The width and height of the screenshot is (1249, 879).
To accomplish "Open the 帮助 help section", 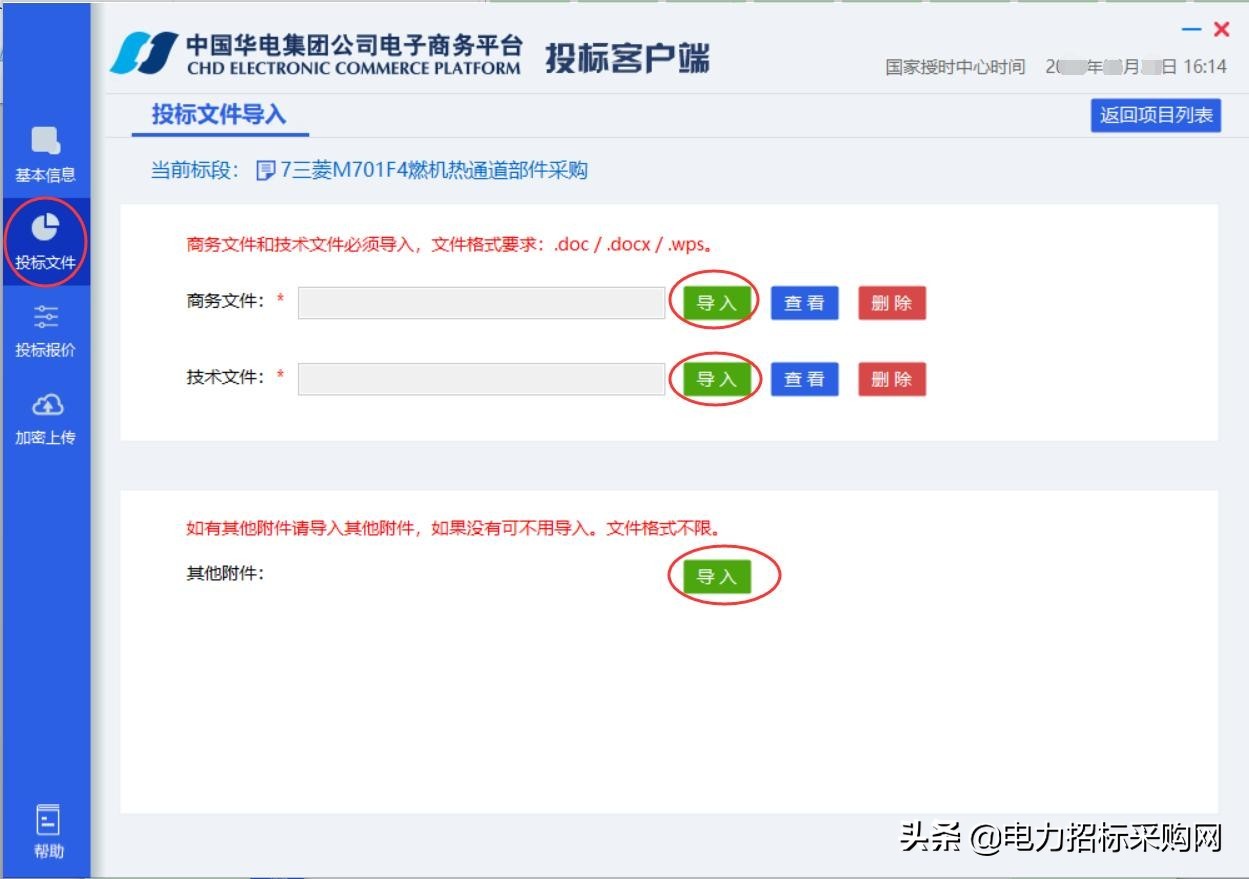I will tap(46, 828).
